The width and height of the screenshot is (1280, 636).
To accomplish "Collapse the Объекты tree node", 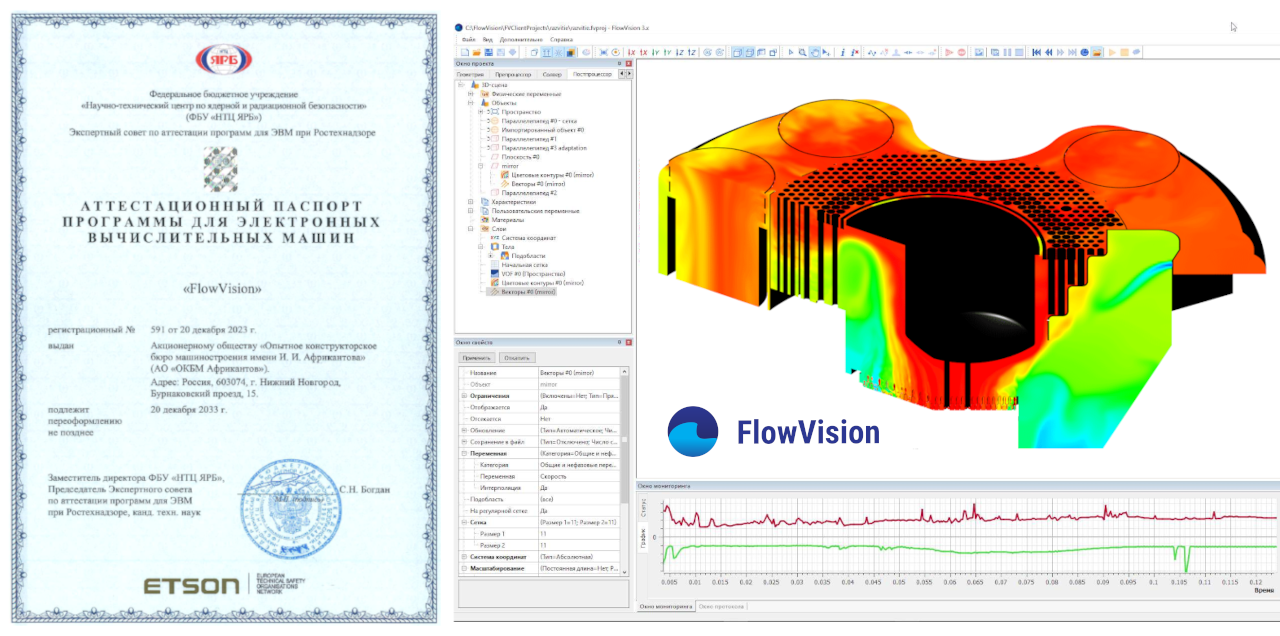I will click(x=471, y=103).
